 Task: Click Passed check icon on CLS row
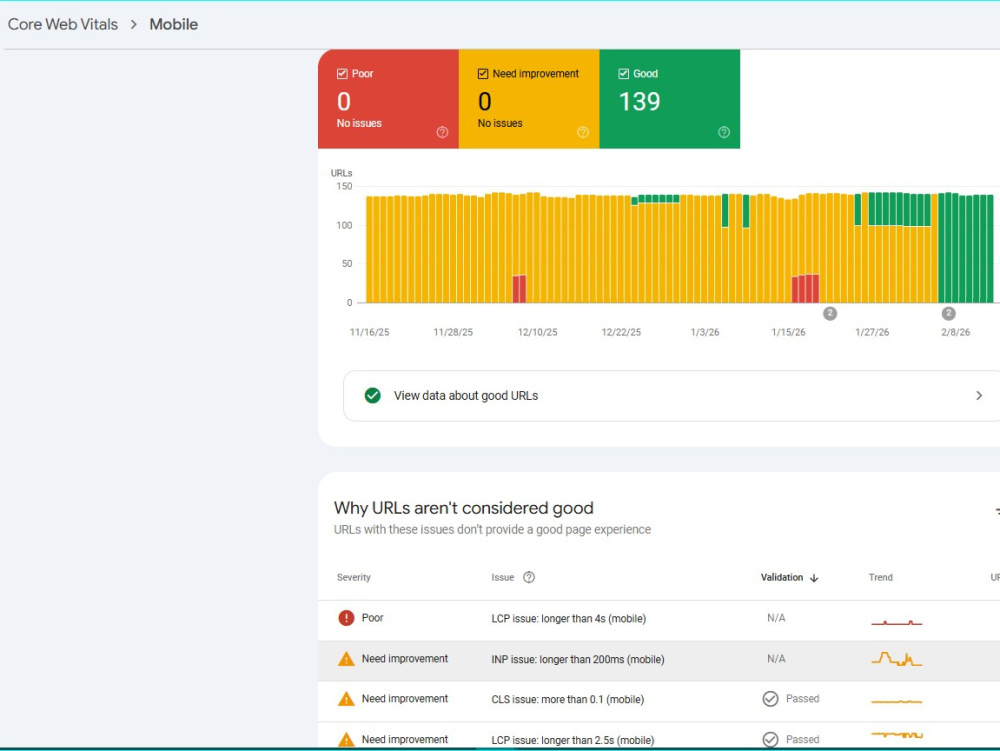click(770, 699)
